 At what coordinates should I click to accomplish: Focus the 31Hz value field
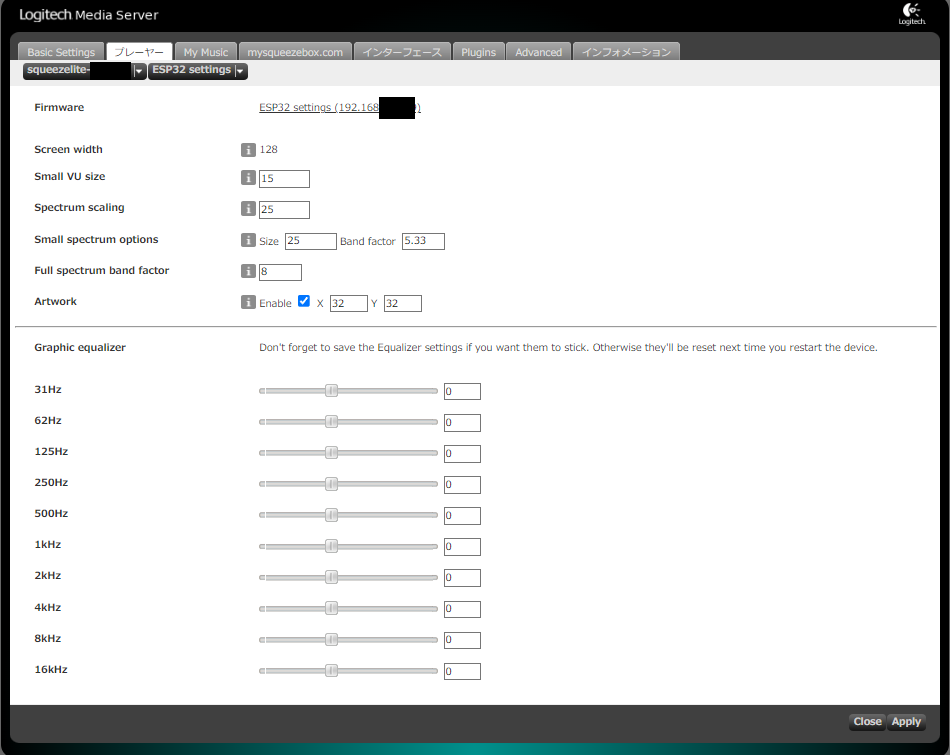coord(462,391)
